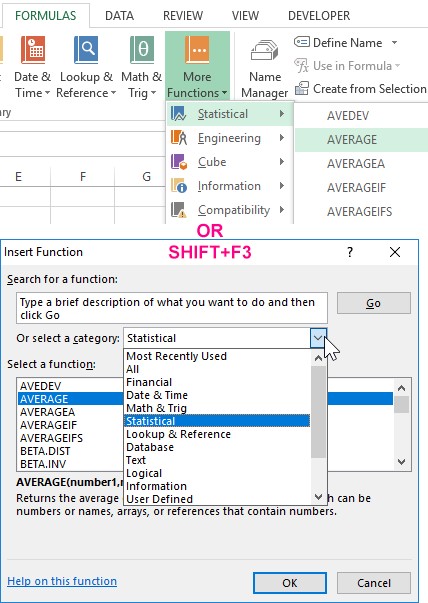Click the Create from Selection icon

(302, 88)
